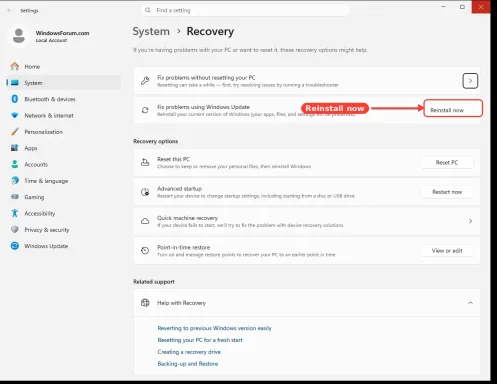Open Accounts label in sidebar
The width and height of the screenshot is (497, 384).
click(36, 164)
